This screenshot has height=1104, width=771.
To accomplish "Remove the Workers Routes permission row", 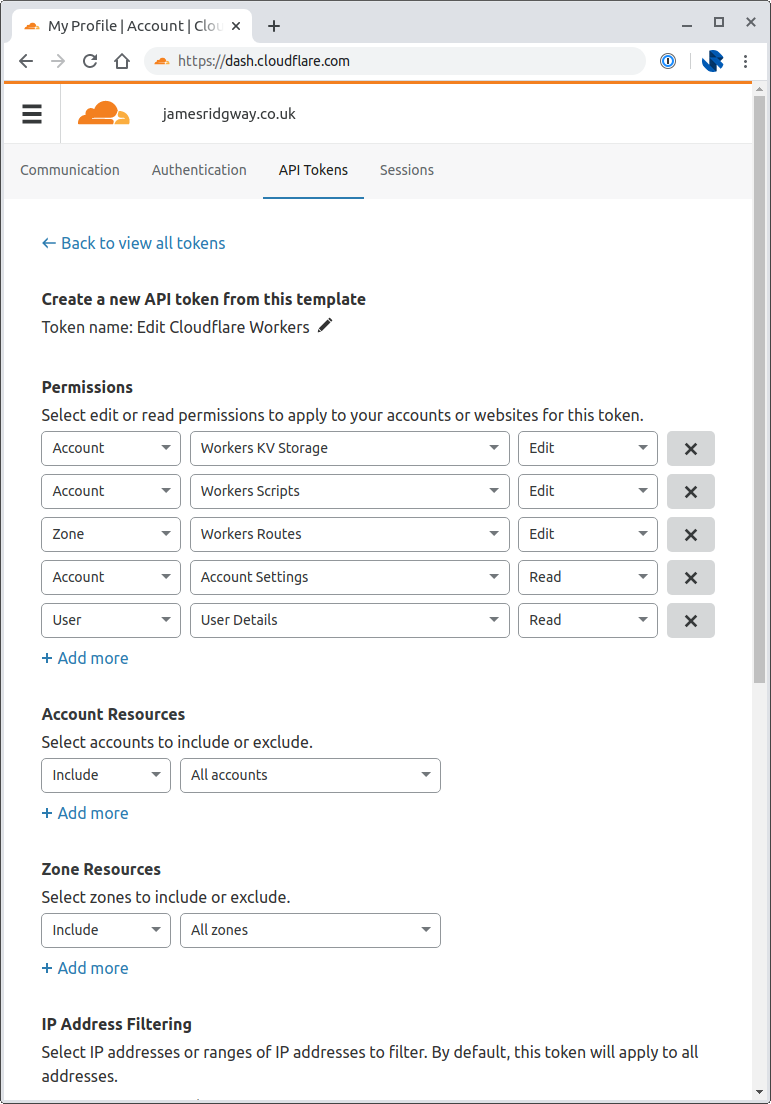I will click(x=691, y=534).
